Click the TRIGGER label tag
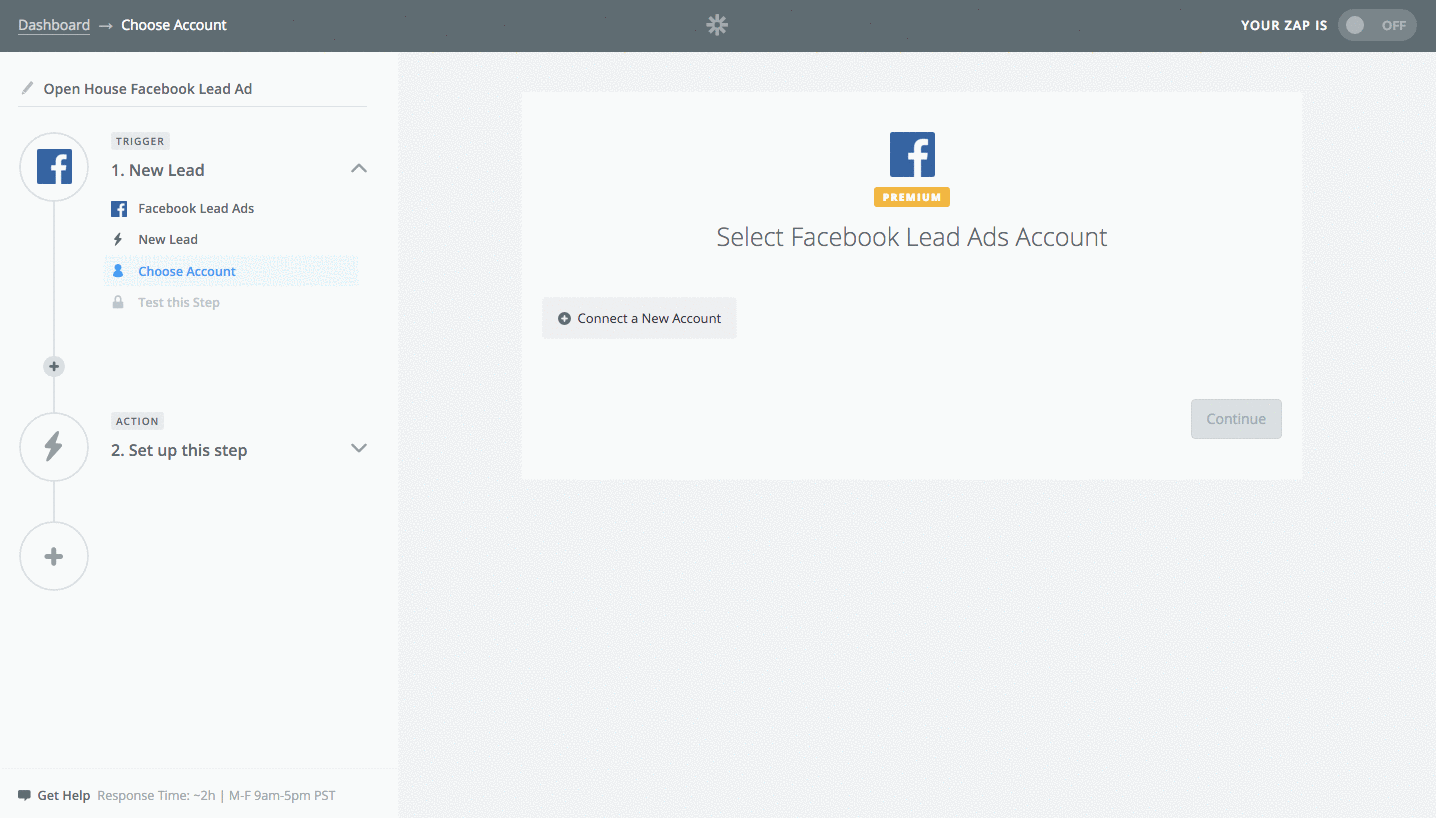Screen dimensions: 1436x818 coord(140,141)
